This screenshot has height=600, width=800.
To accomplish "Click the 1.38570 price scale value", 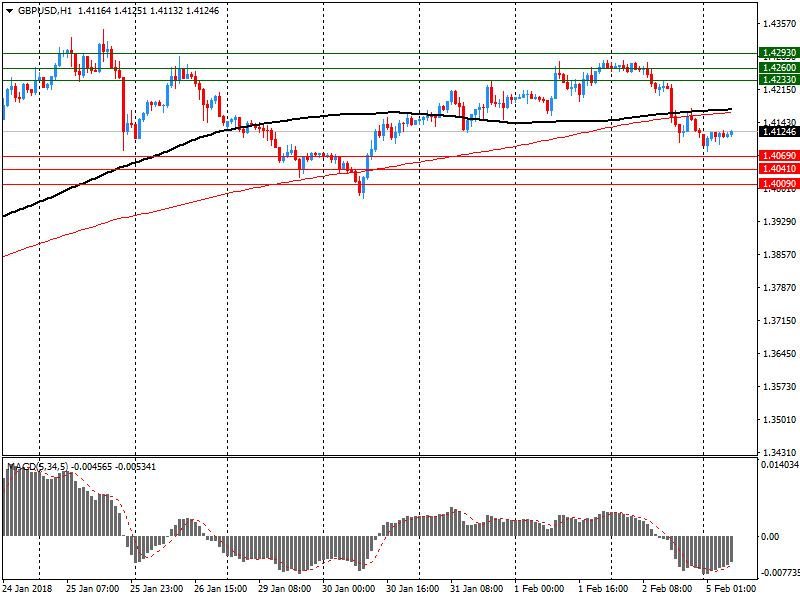I will click(779, 255).
